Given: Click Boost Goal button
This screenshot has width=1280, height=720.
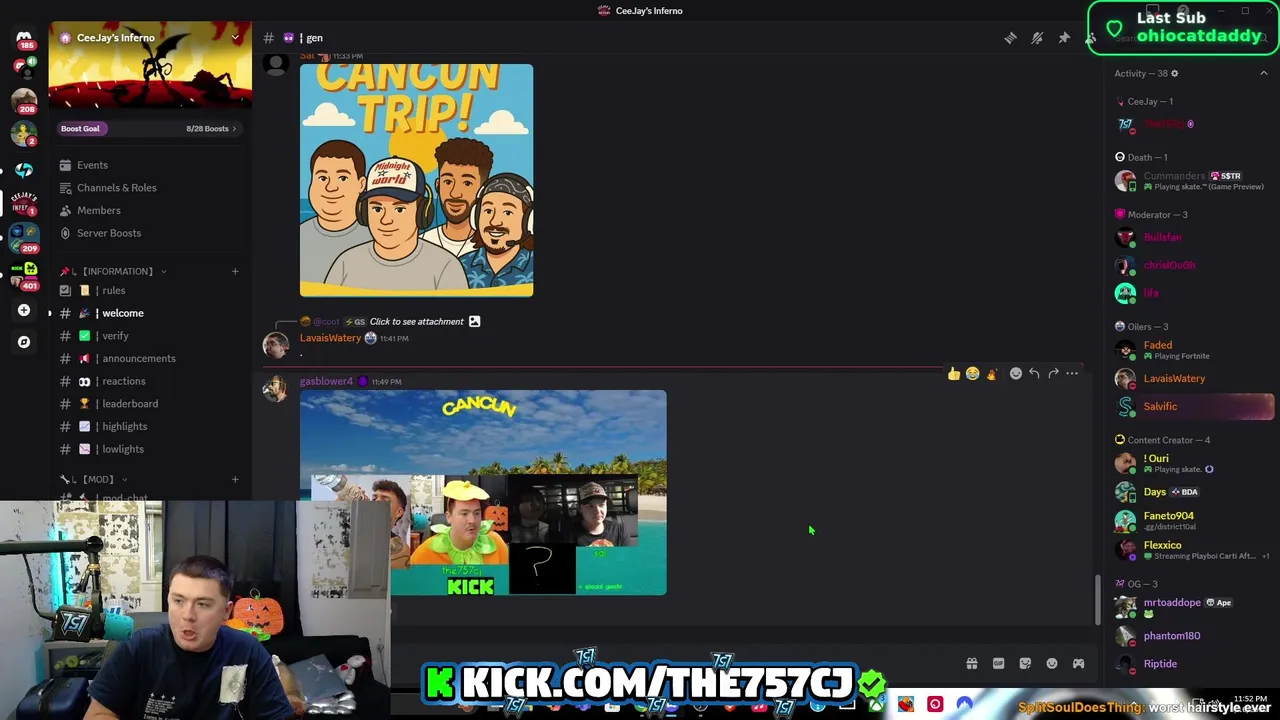Looking at the screenshot, I should tap(80, 129).
